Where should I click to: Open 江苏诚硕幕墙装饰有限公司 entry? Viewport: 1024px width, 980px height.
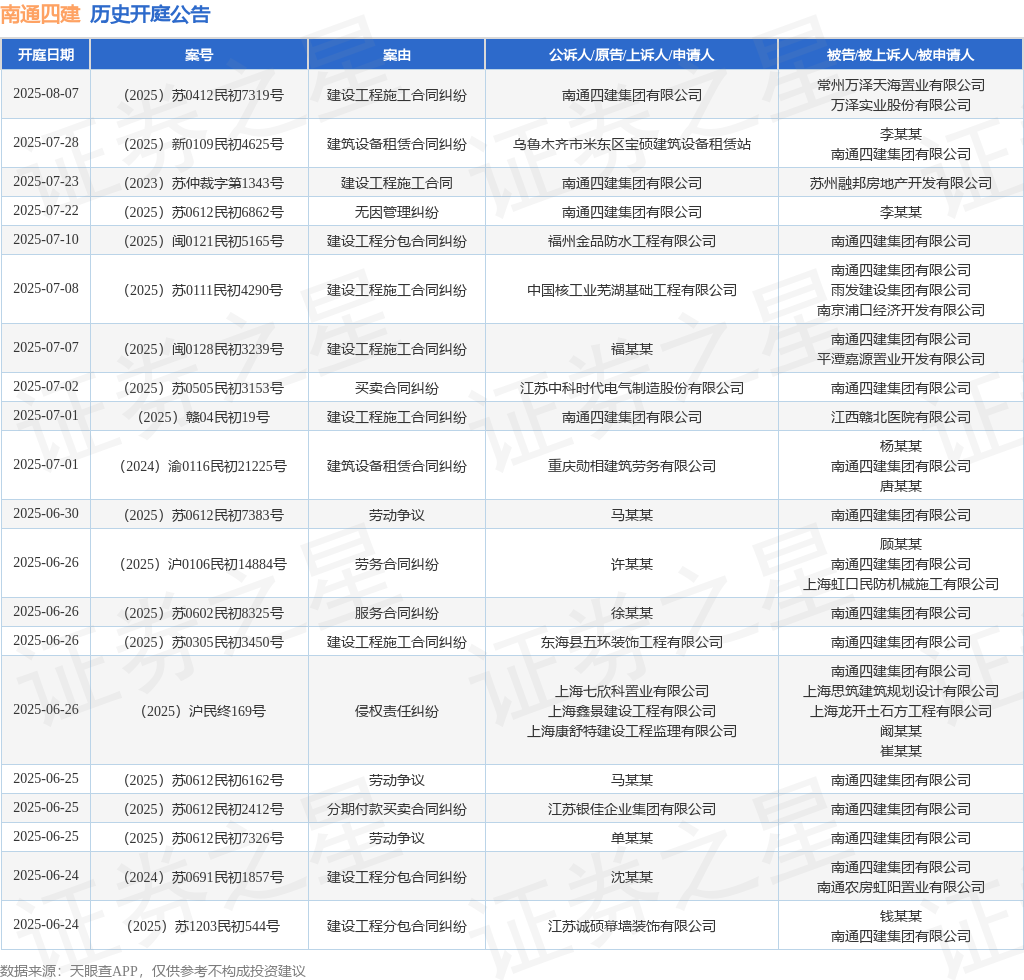(x=632, y=926)
